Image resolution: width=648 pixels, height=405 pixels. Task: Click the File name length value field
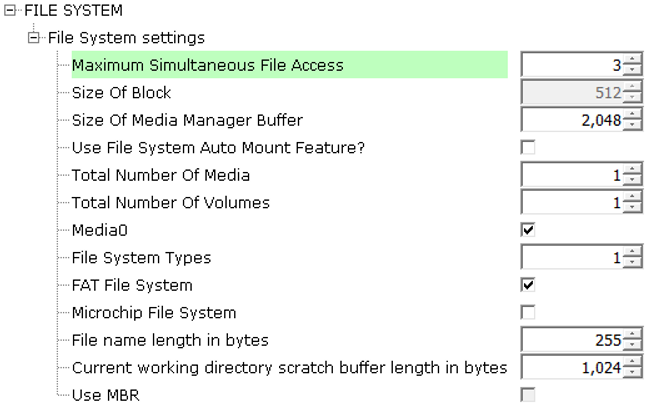(572, 340)
